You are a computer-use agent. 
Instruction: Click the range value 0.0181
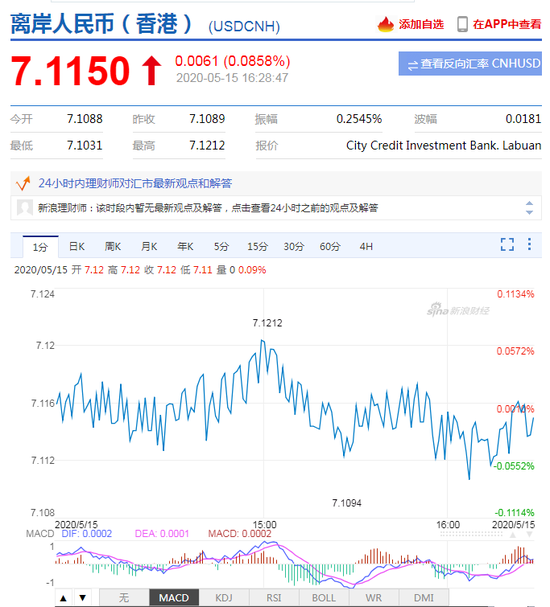pyautogui.click(x=523, y=118)
